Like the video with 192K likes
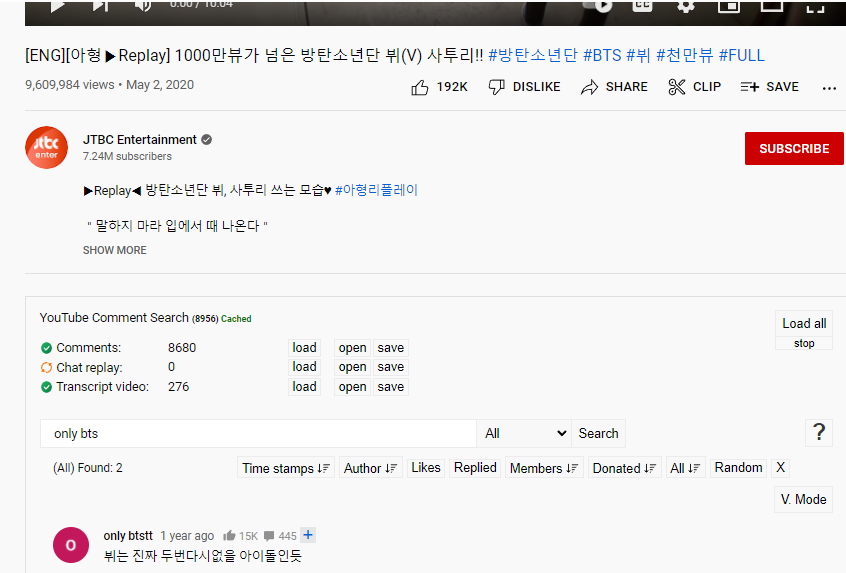This screenshot has height=573, width=846. click(x=439, y=87)
